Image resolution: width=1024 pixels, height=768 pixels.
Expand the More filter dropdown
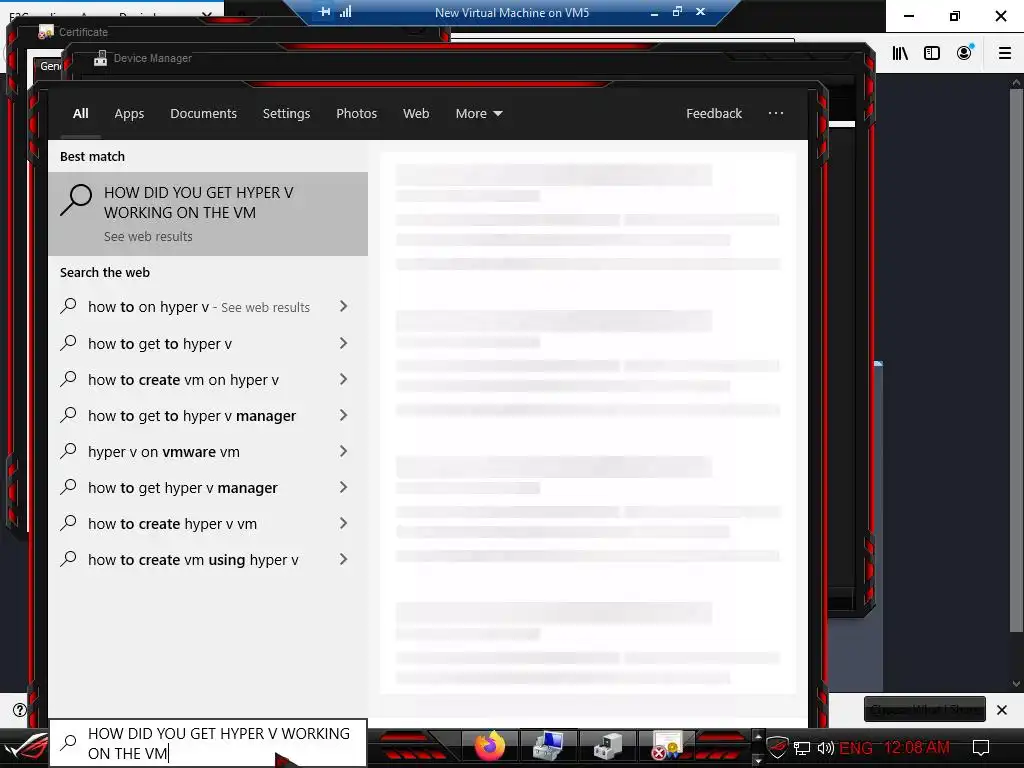479,114
